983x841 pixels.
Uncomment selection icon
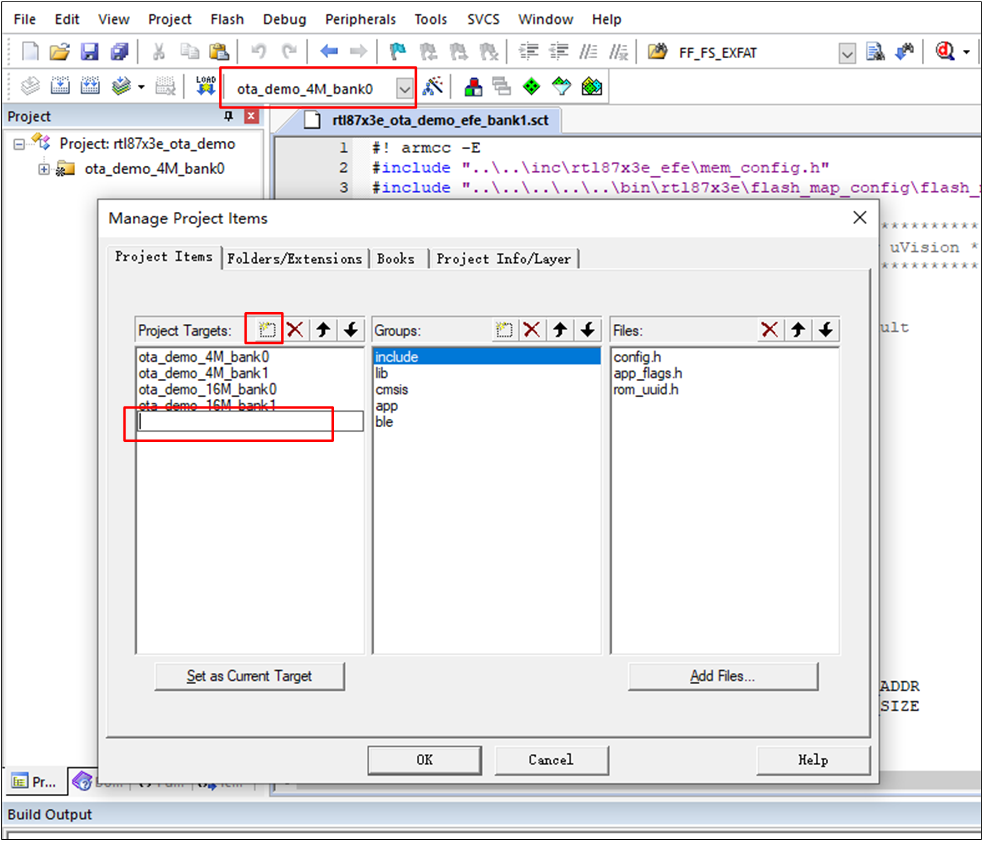(x=618, y=51)
